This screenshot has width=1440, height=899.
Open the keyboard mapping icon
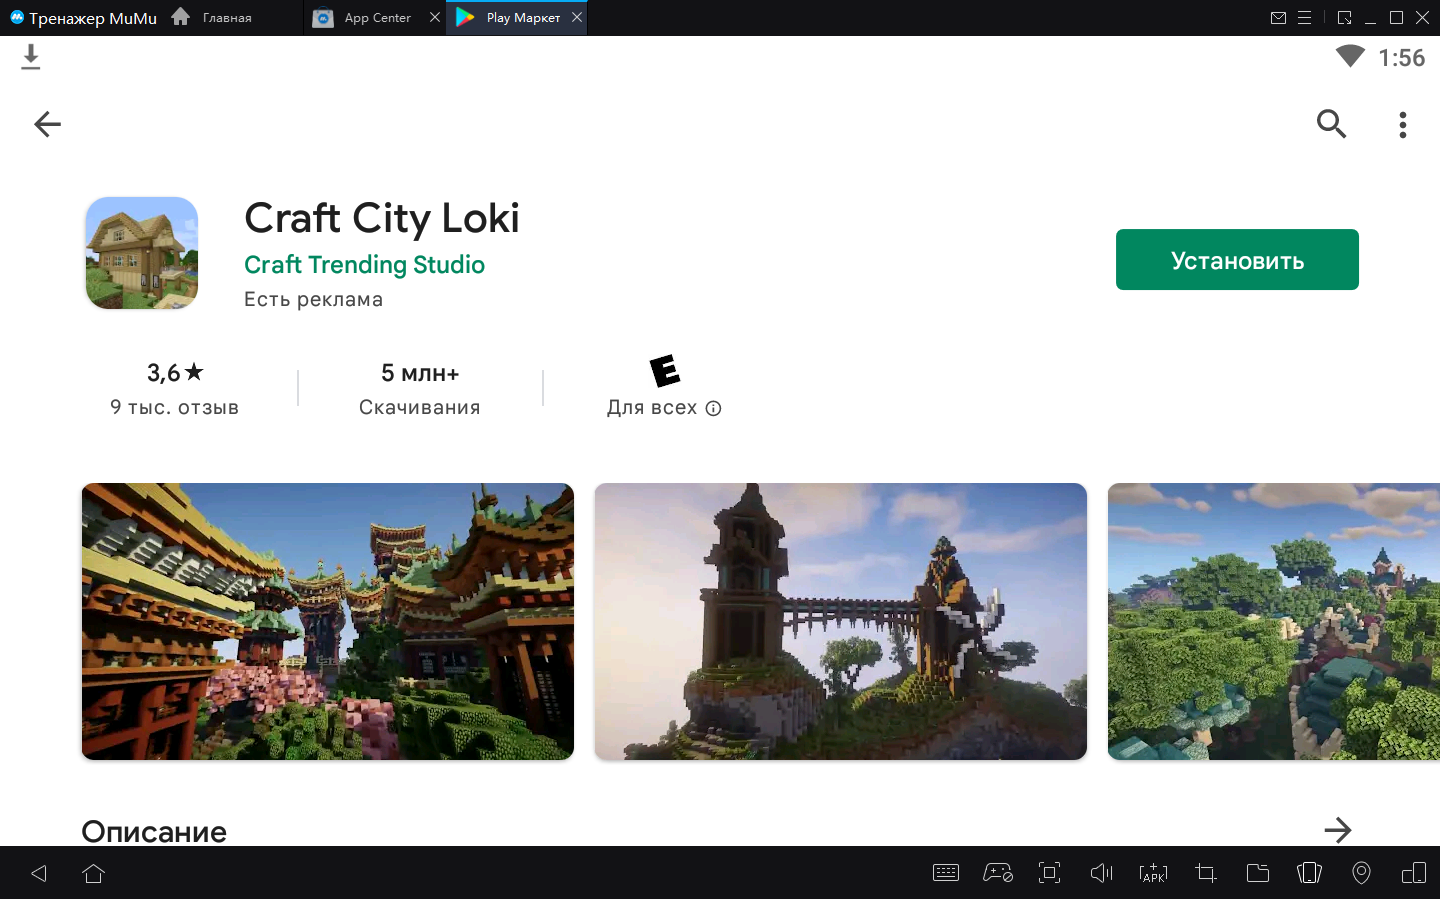point(945,873)
